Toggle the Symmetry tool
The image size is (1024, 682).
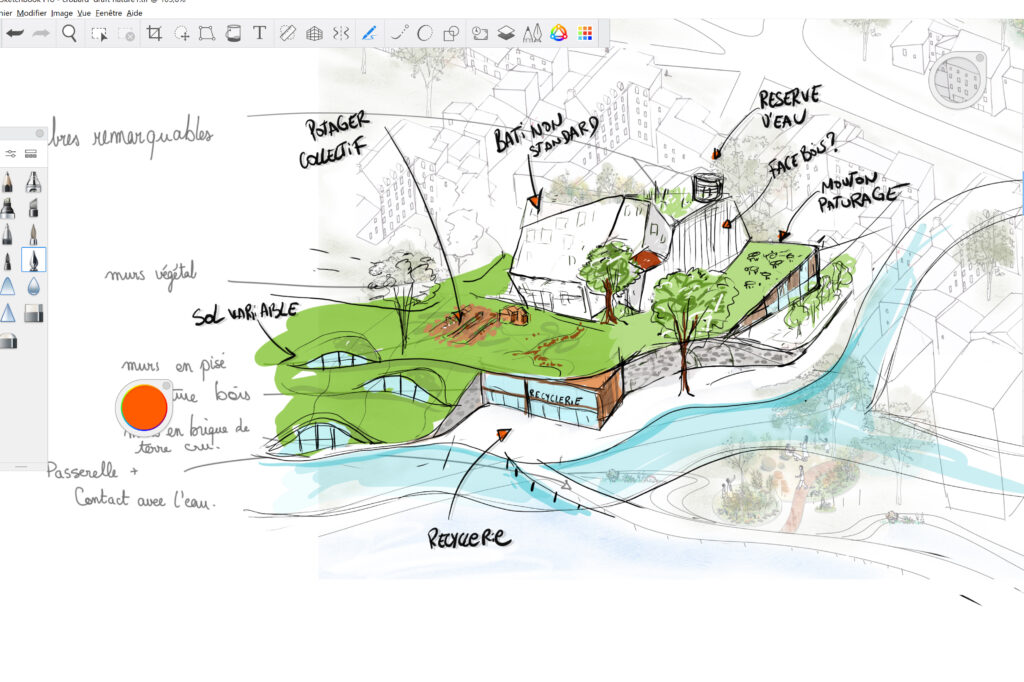pos(340,33)
